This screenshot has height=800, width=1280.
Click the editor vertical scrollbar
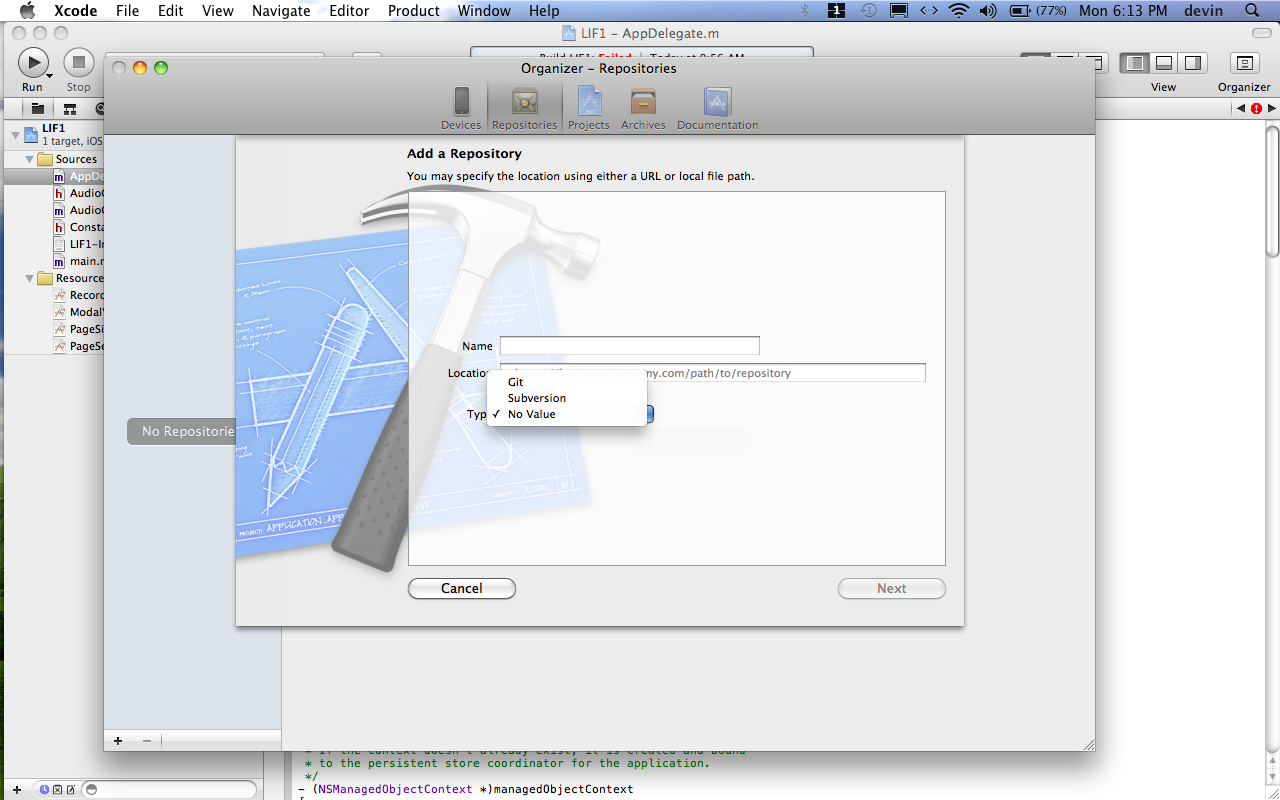(1272, 190)
